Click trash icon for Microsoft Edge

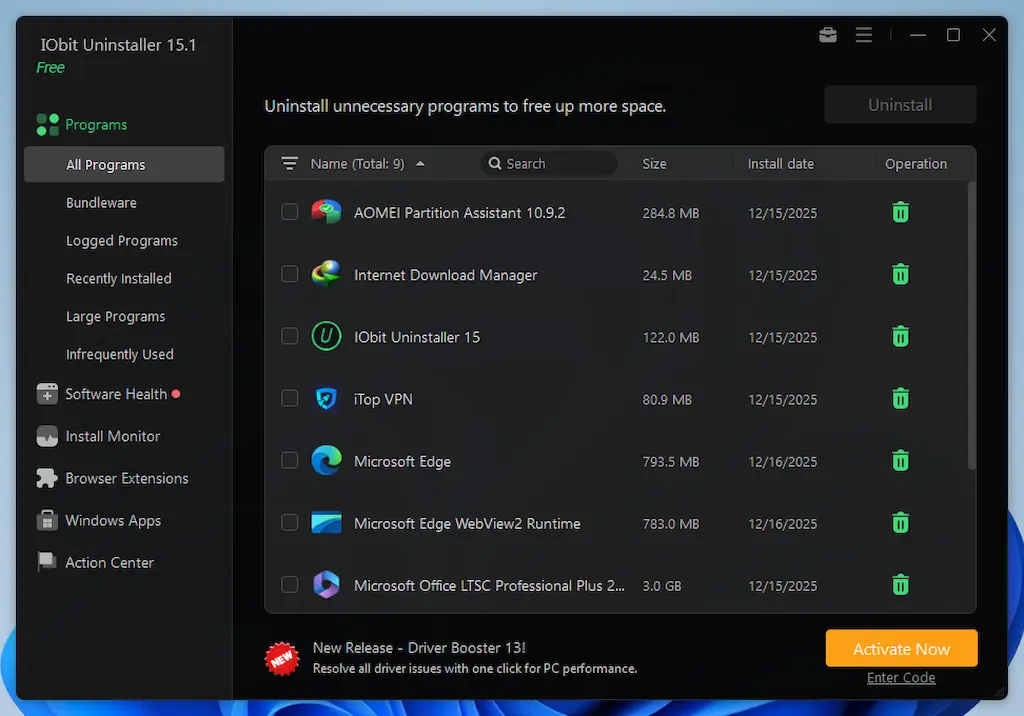(901, 461)
